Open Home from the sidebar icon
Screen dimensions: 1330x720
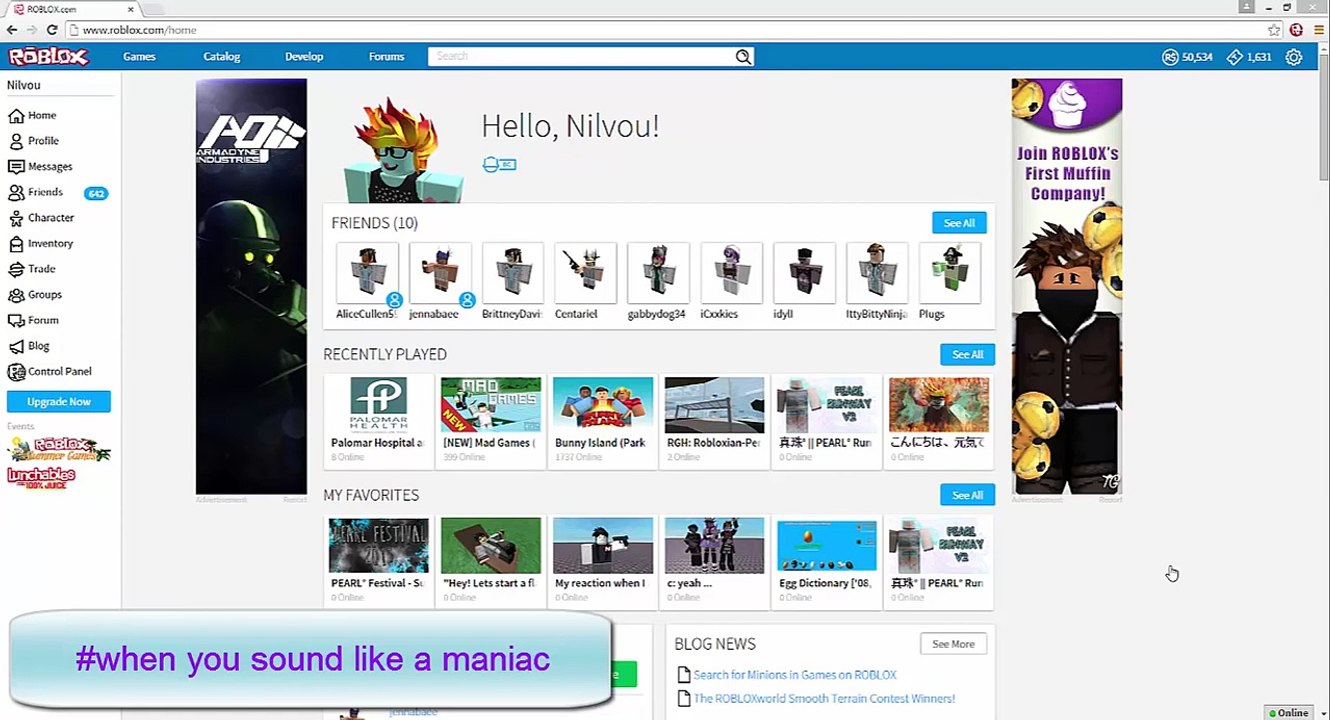[x=16, y=116]
